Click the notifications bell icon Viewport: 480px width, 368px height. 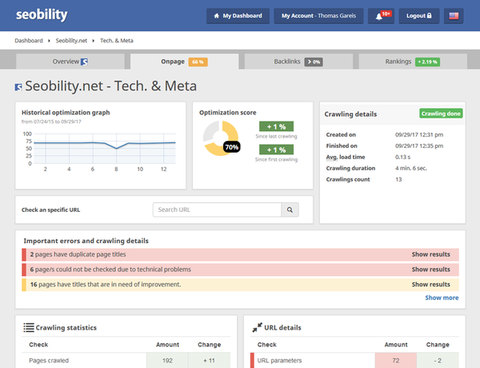click(379, 16)
